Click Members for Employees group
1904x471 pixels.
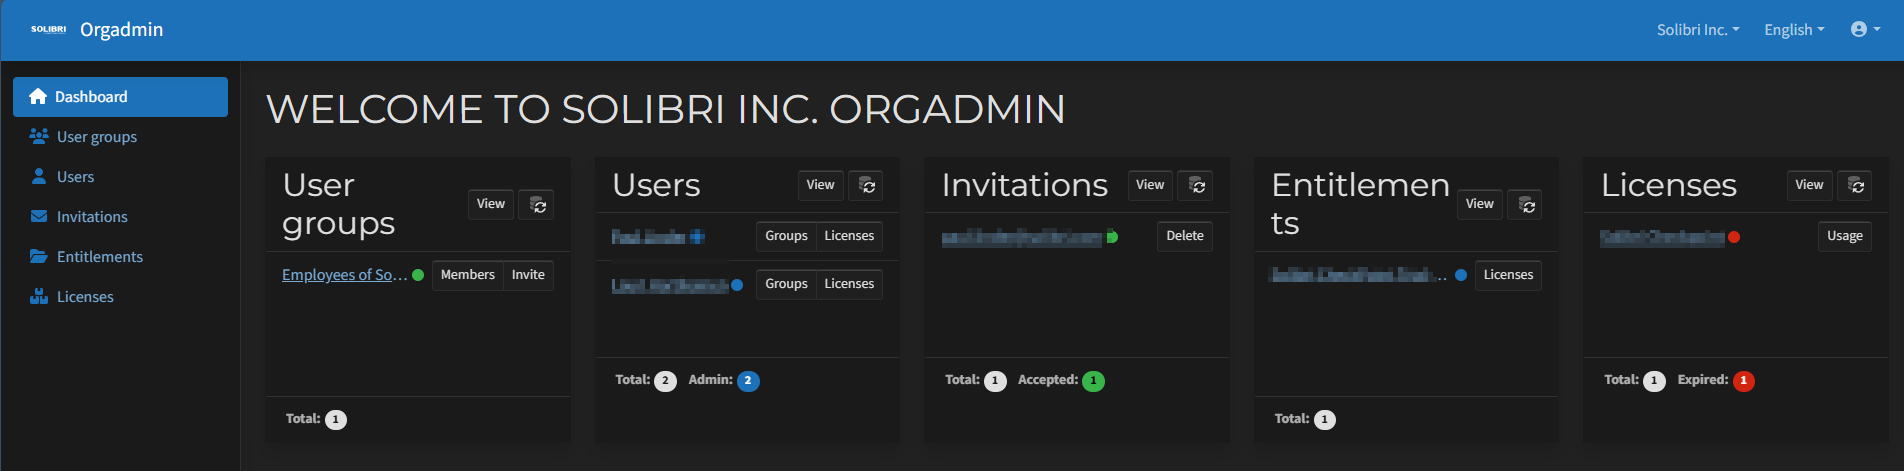point(468,275)
